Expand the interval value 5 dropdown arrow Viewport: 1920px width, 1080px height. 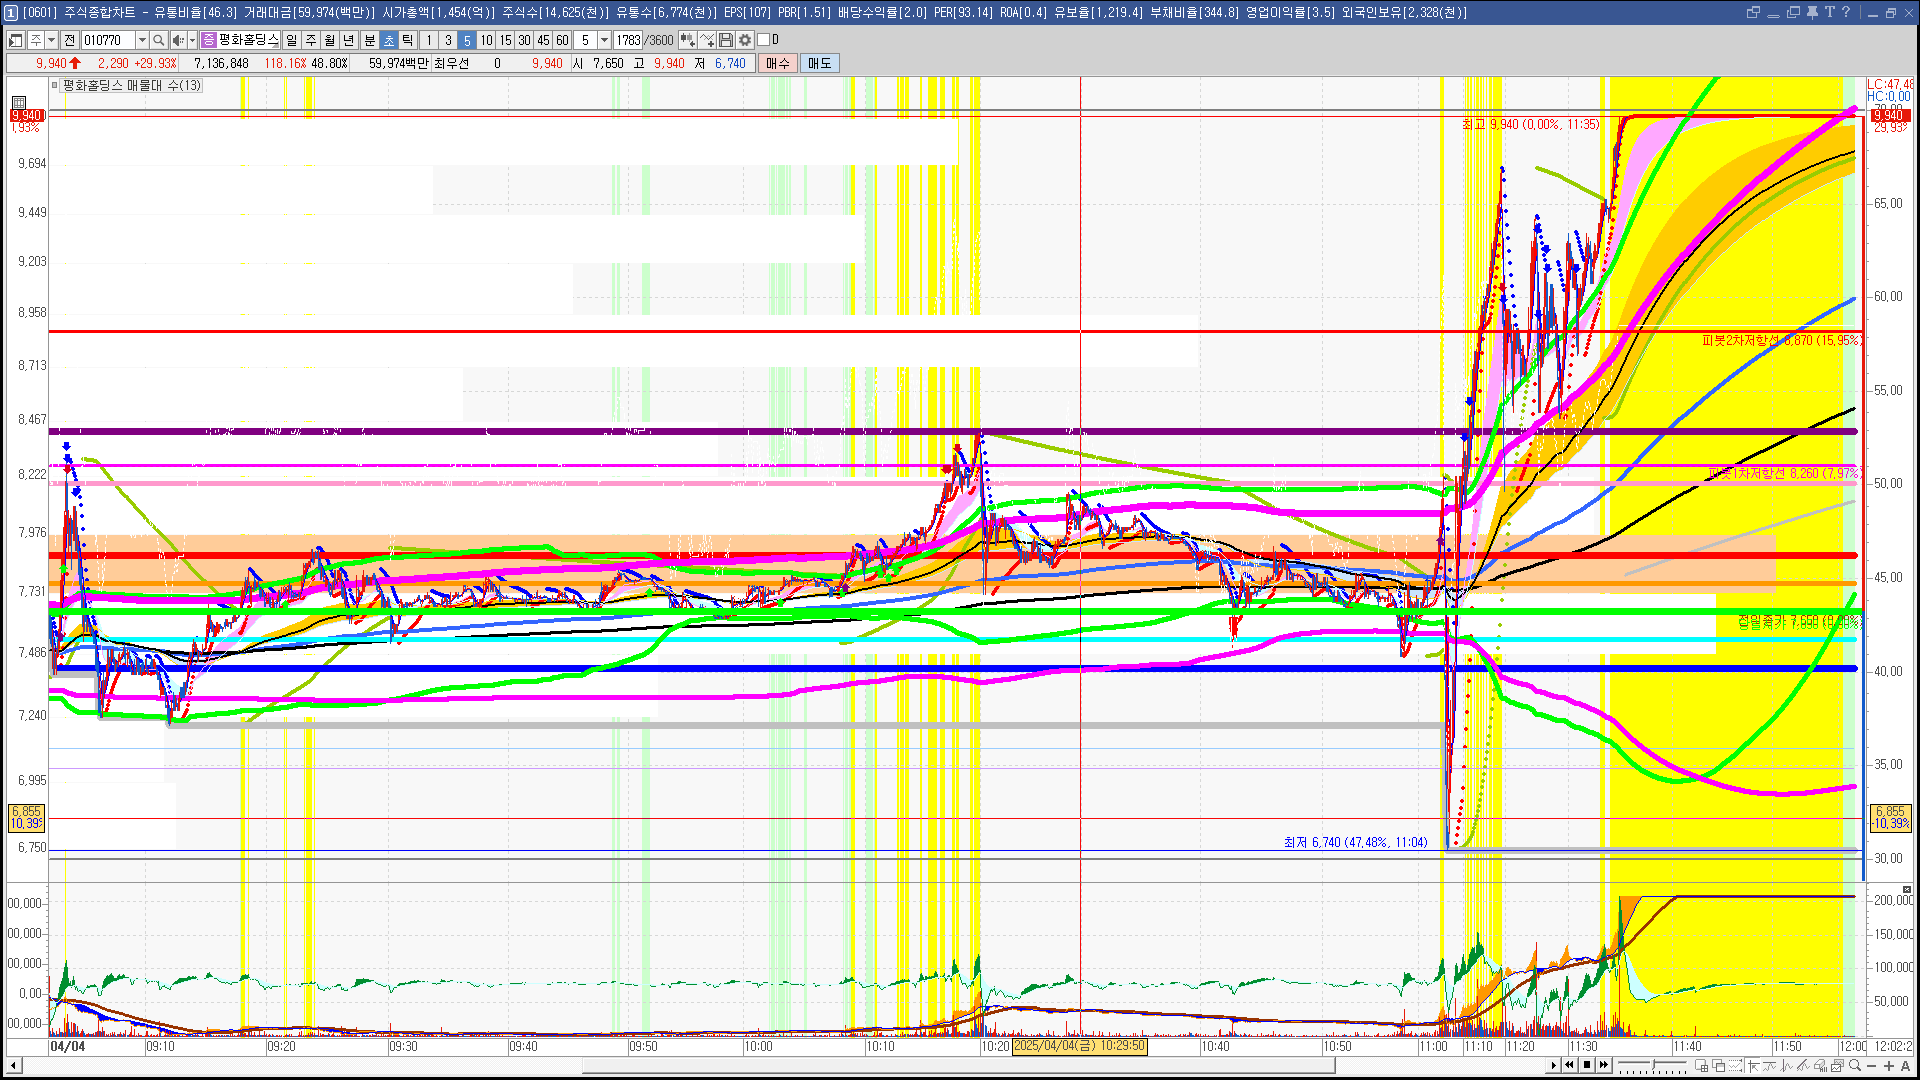tap(604, 40)
